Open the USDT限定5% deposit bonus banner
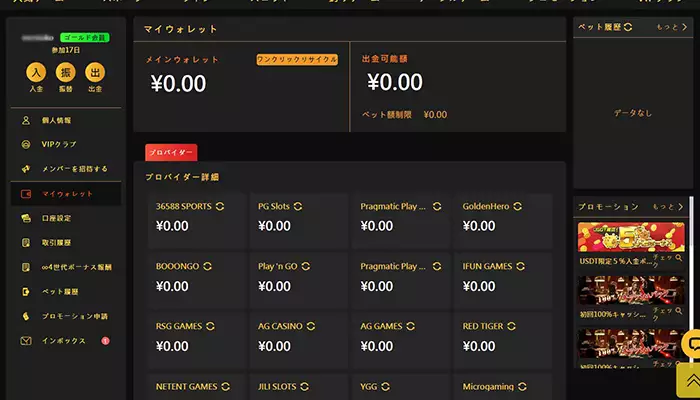Image resolution: width=700 pixels, height=400 pixels. coord(631,238)
